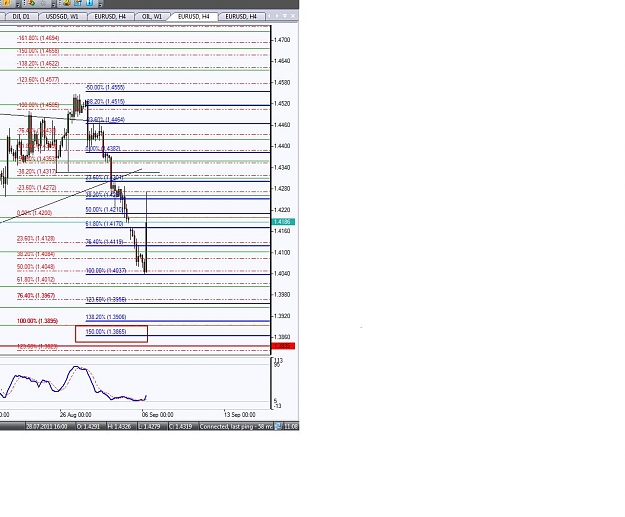
Task: Click the 13 Sep 00:00 time axis label
Action: tap(240, 415)
